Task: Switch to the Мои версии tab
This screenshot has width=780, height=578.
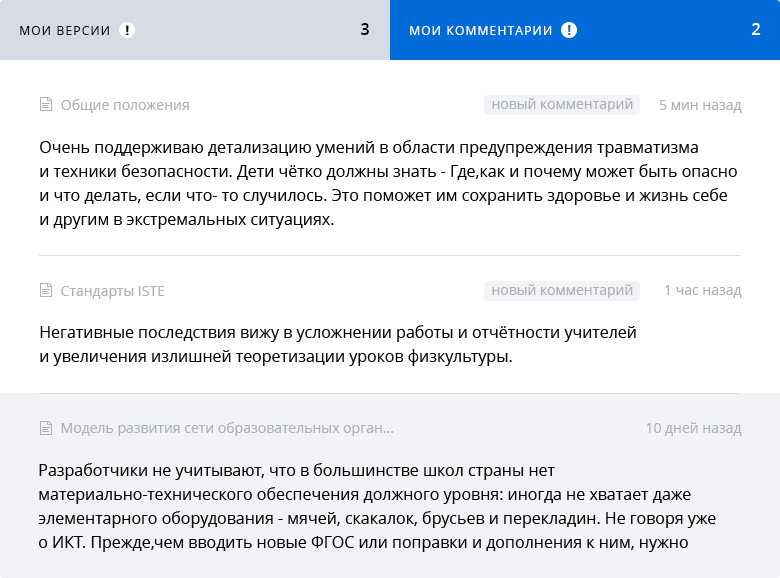Action: pos(195,30)
